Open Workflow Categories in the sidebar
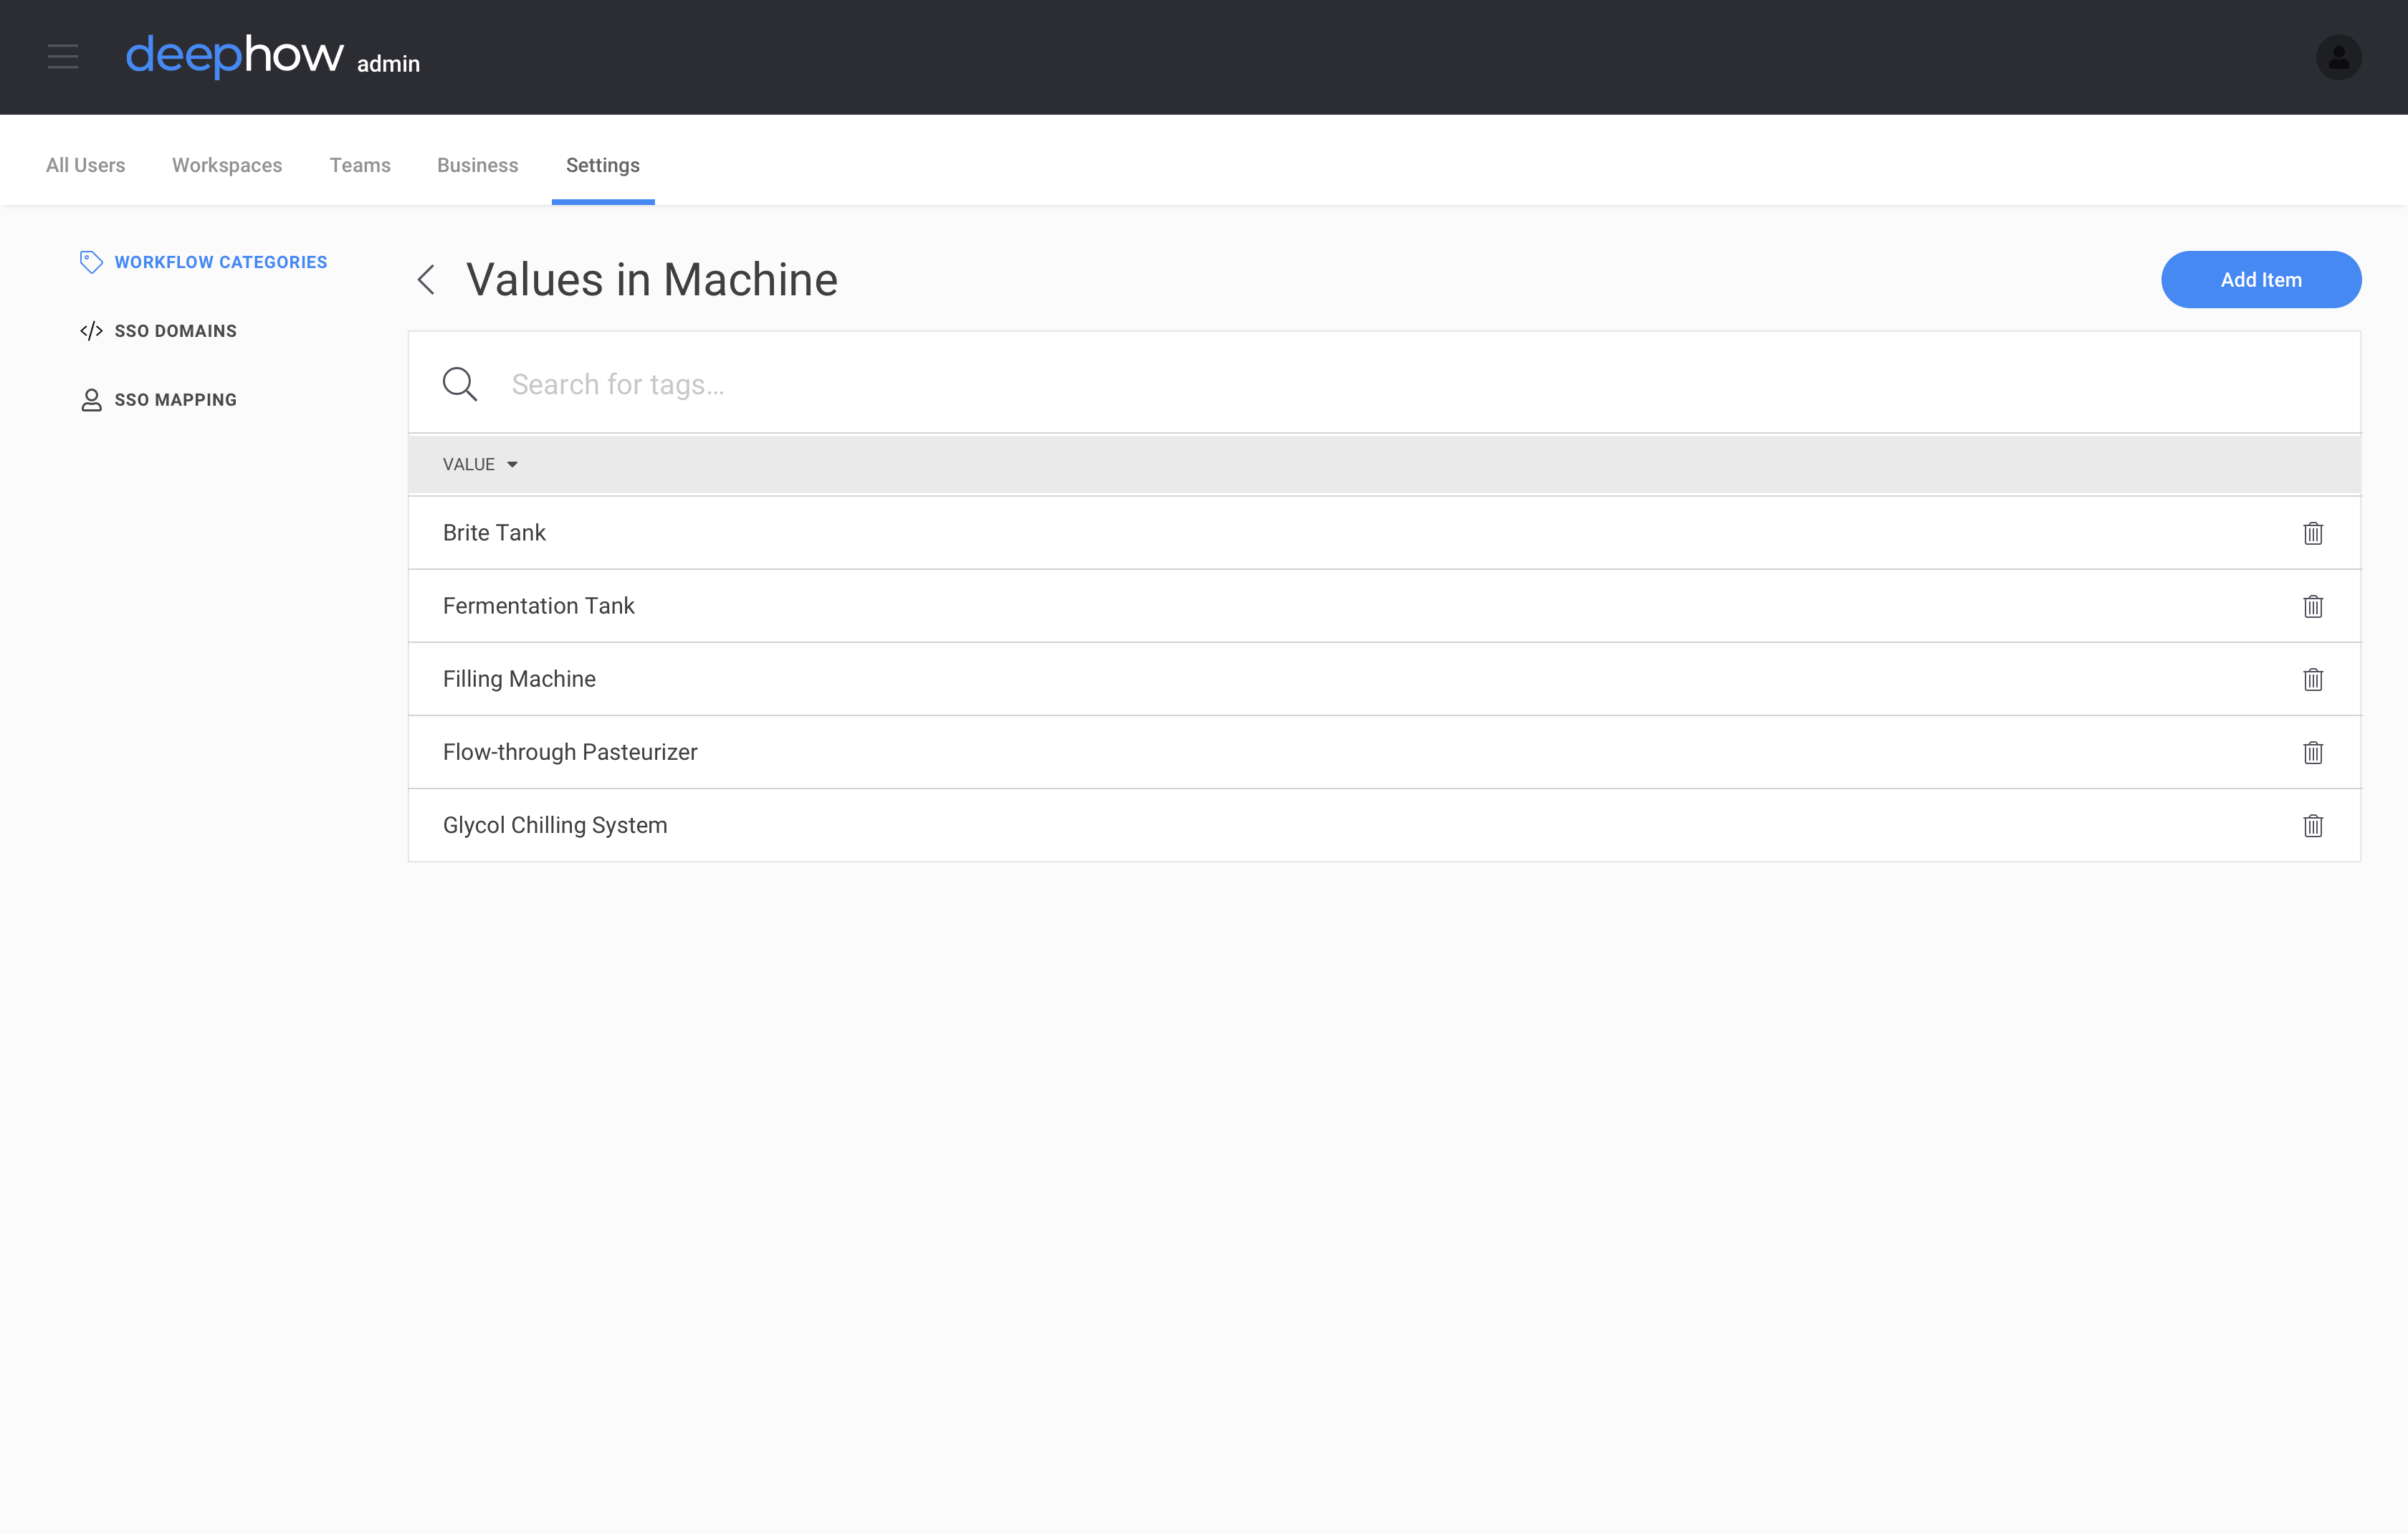The height and width of the screenshot is (1534, 2408). click(204, 262)
